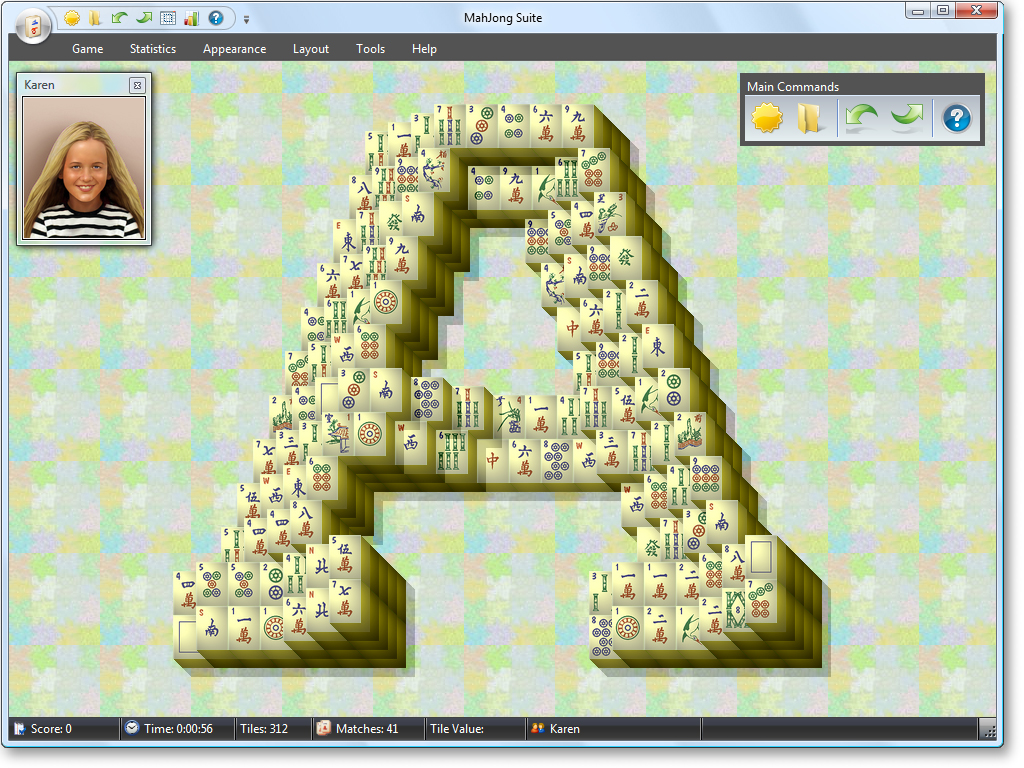
Task: Click the folder Open icon in Main Commands
Action: point(808,119)
